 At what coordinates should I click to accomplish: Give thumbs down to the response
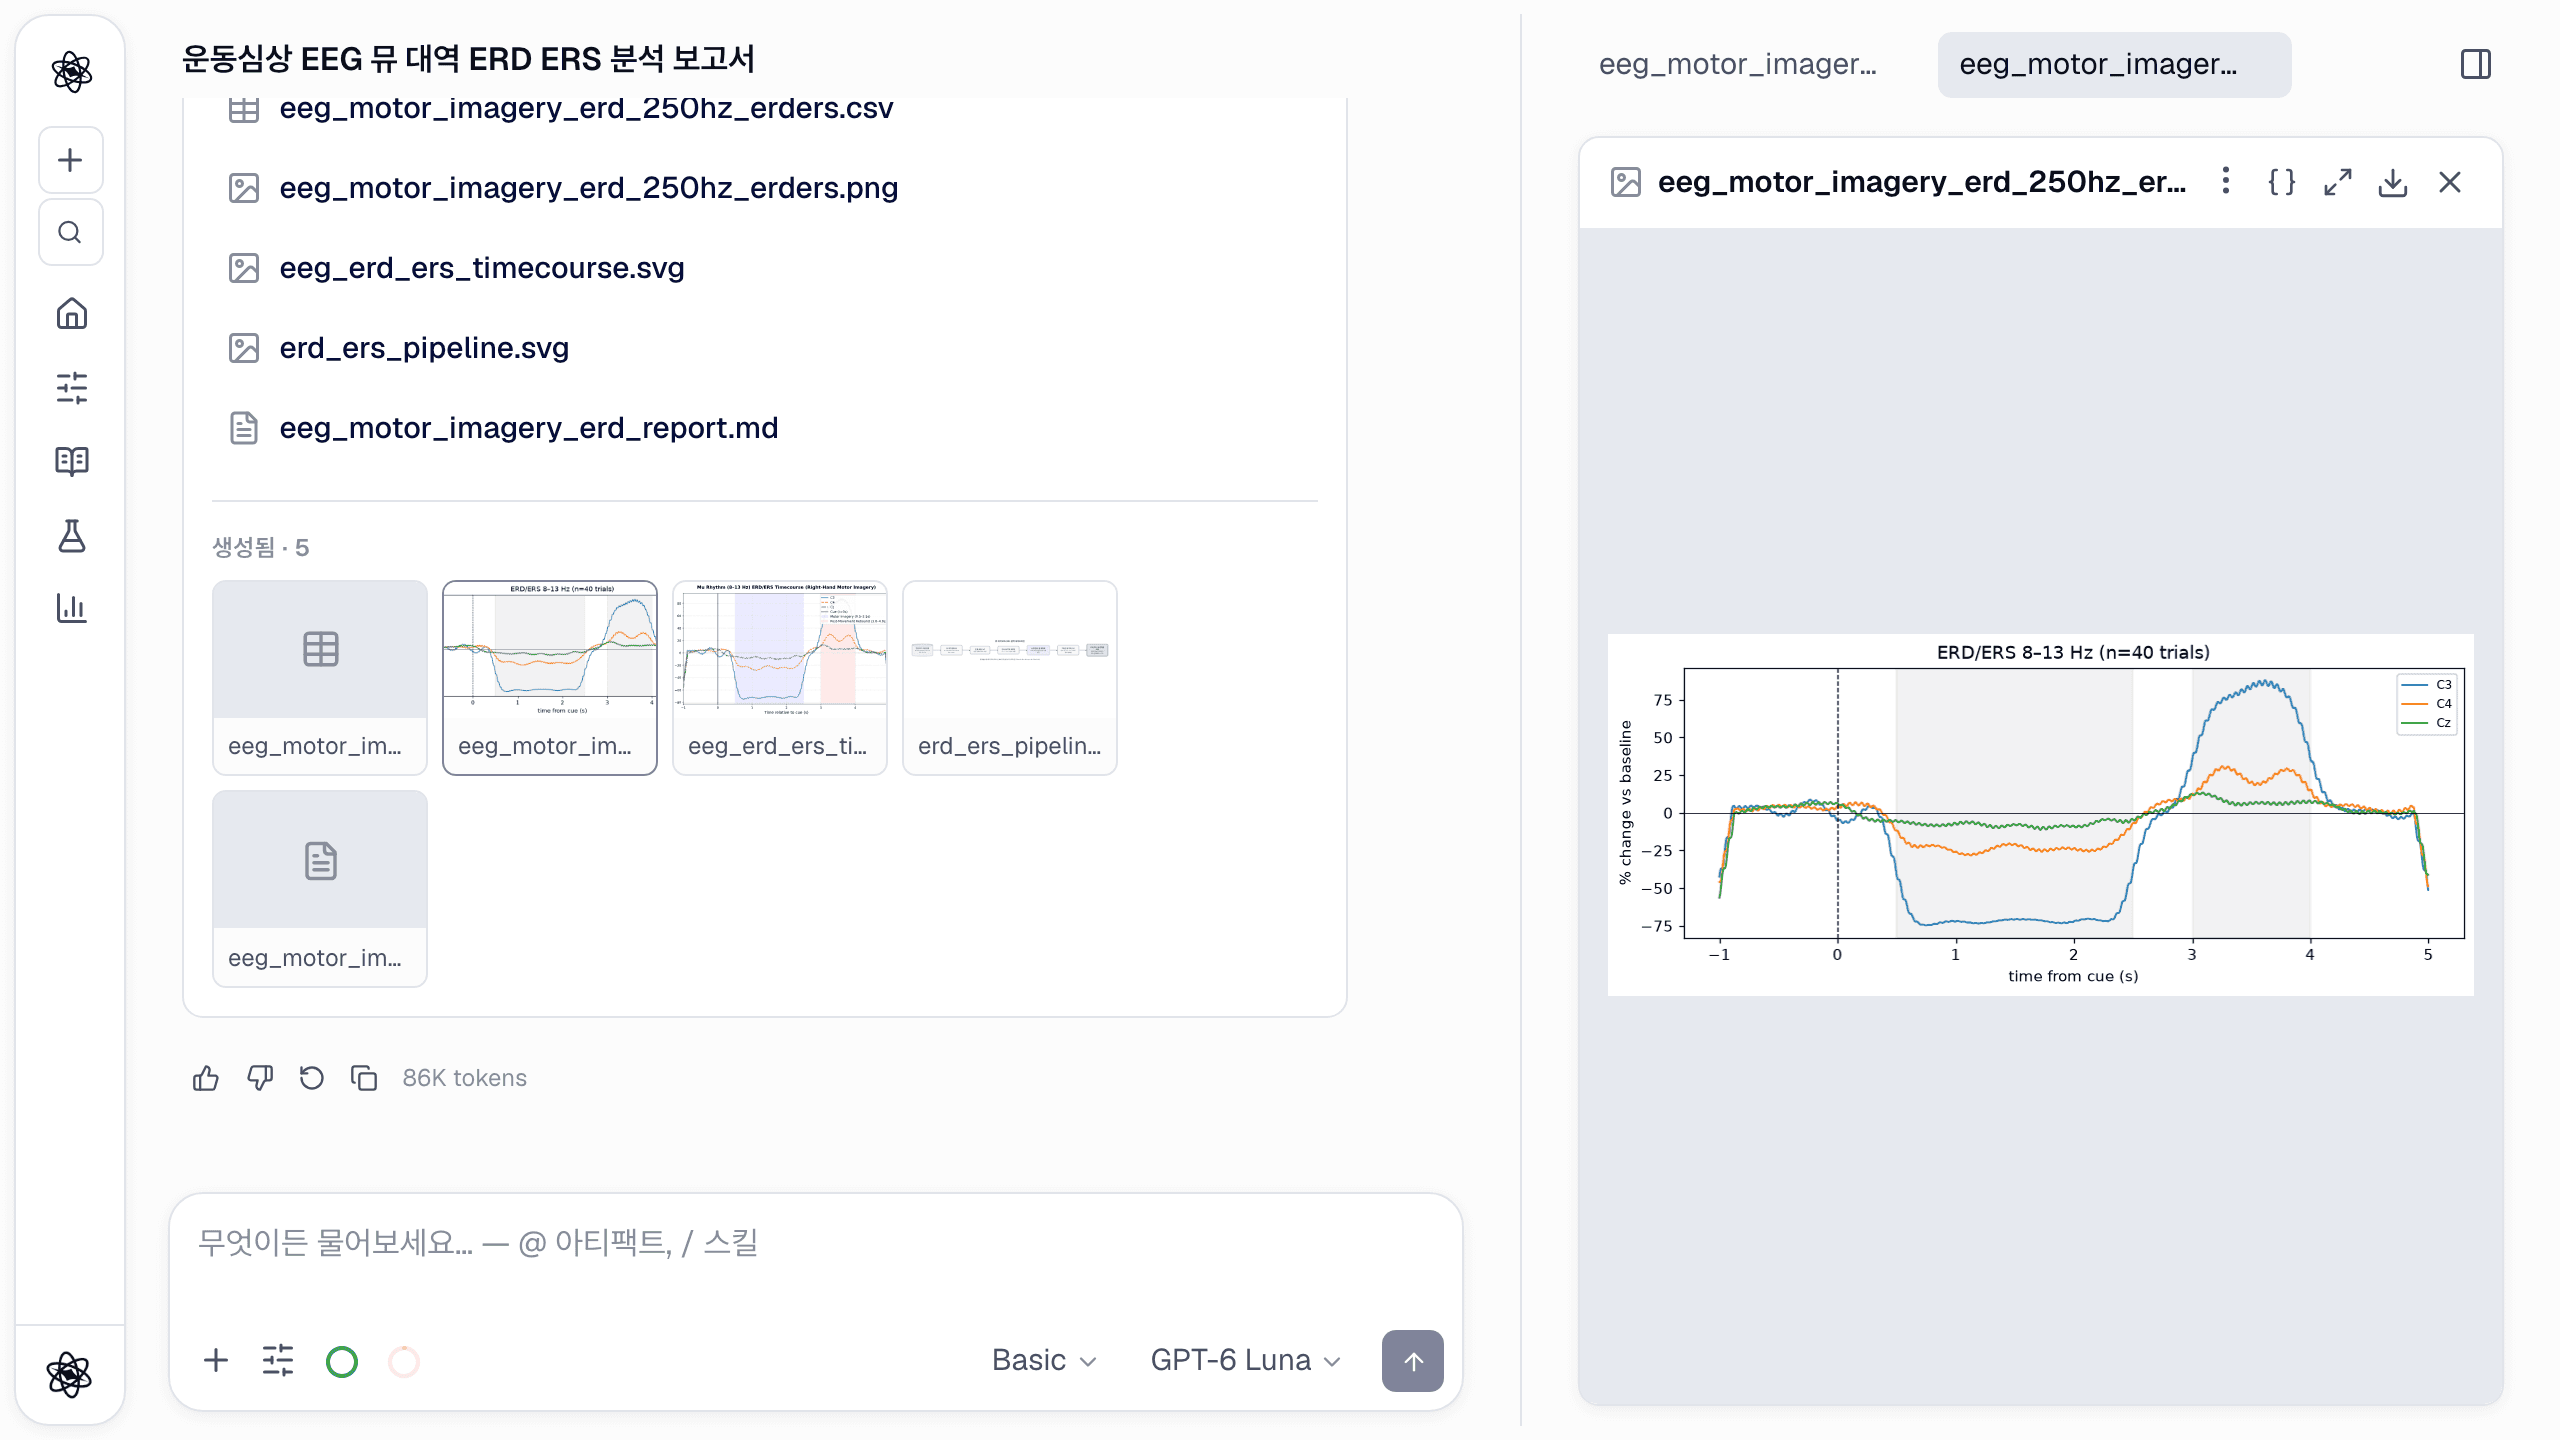pos(259,1078)
